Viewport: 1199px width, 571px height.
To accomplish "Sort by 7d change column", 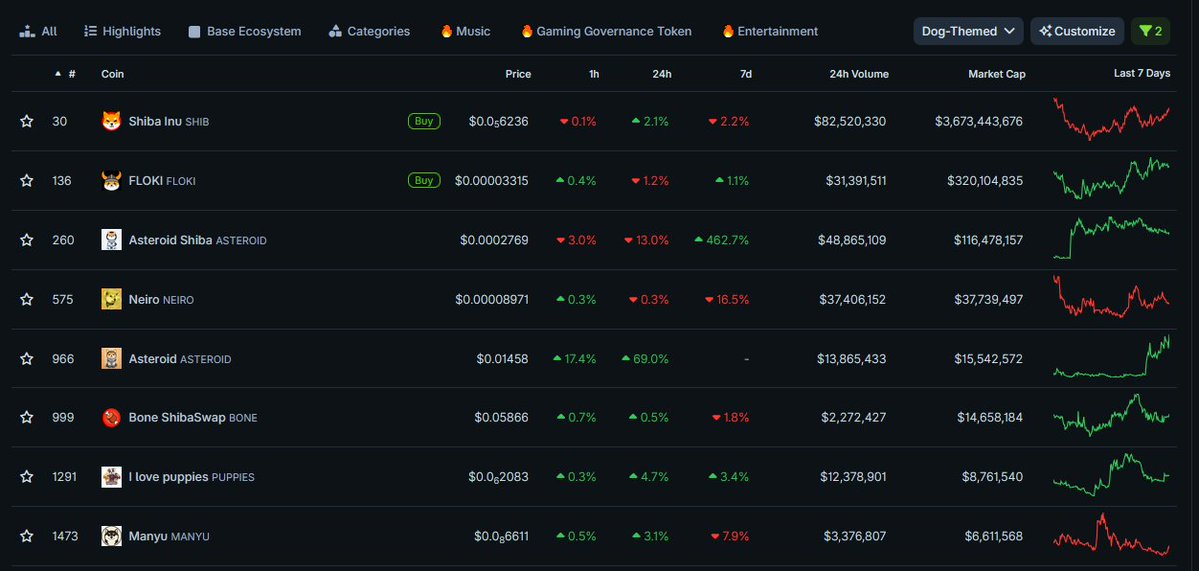I will point(746,74).
